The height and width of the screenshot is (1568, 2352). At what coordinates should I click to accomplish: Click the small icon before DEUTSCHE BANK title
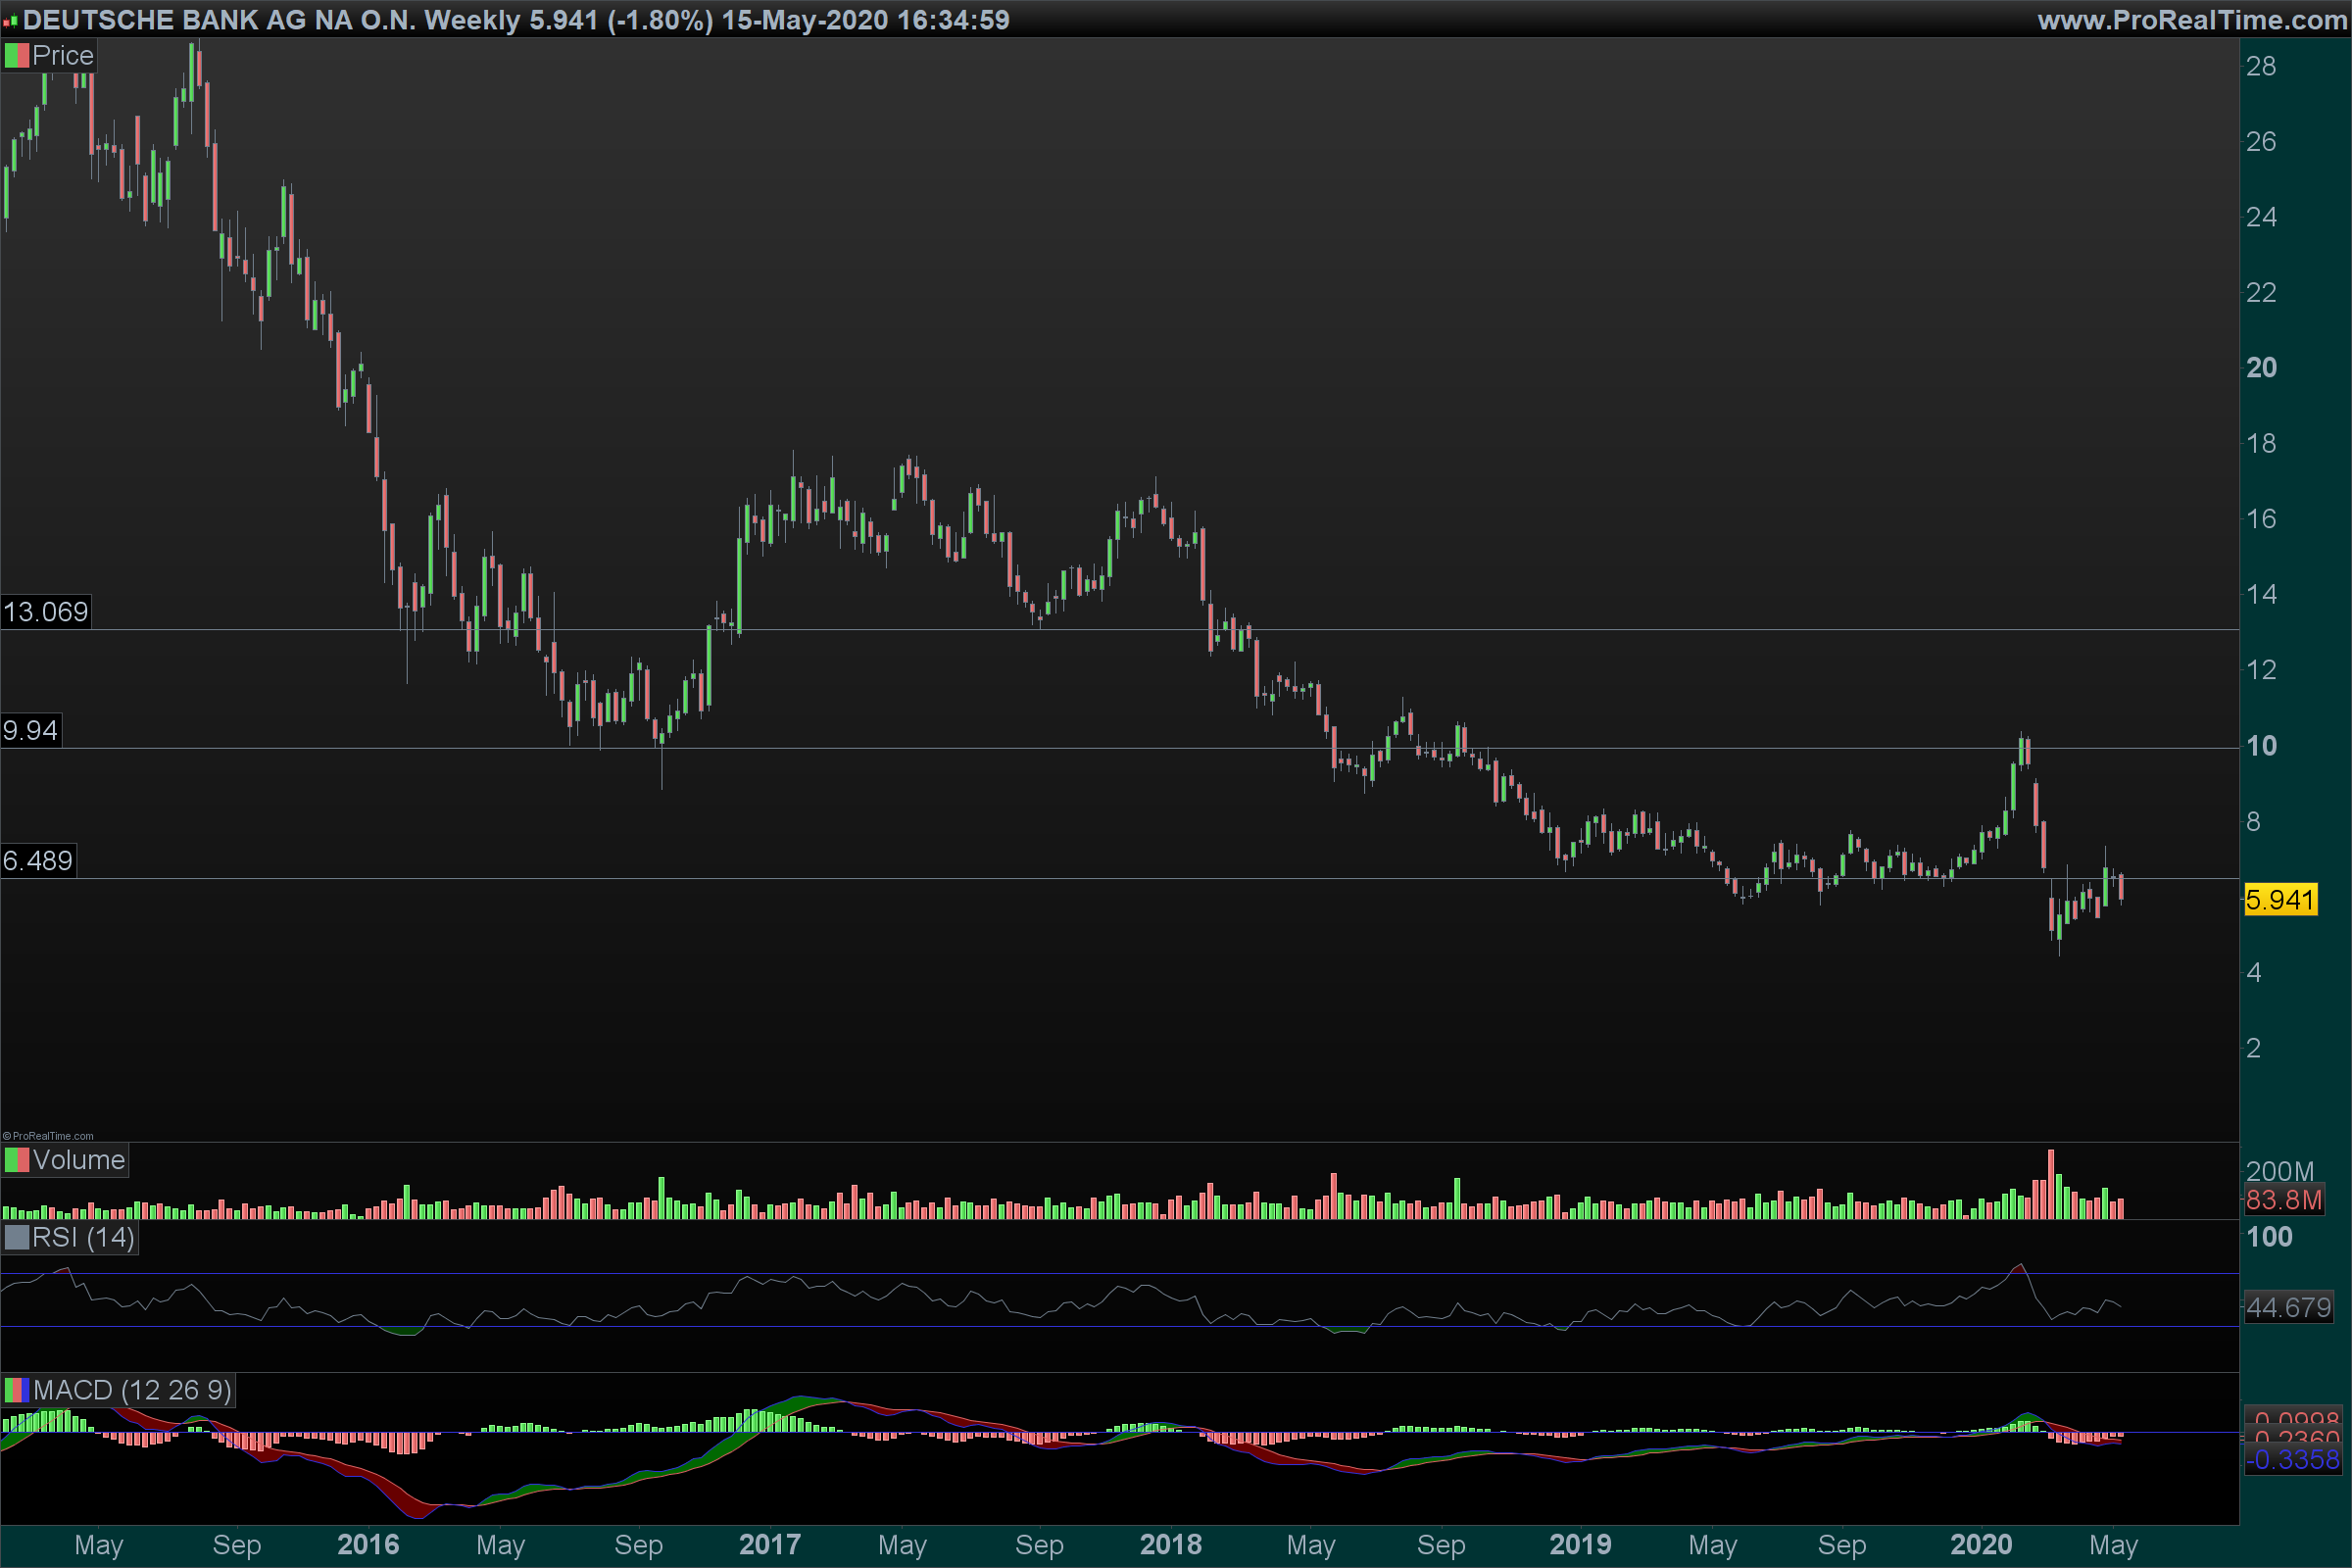tap(10, 21)
